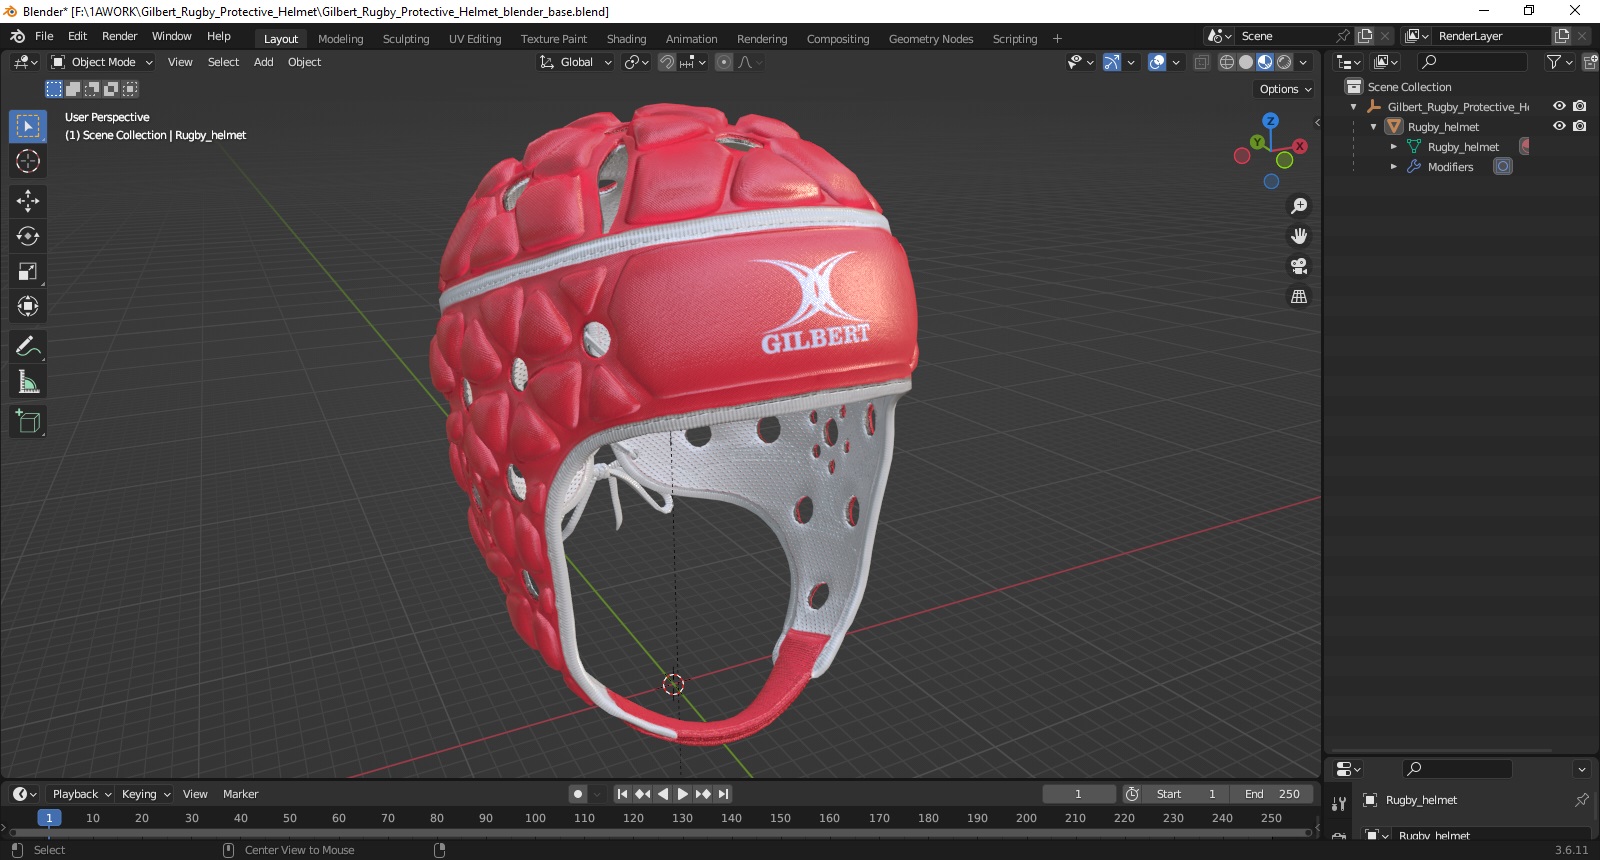The image size is (1600, 860).
Task: Select the Transform tool
Action: (x=28, y=306)
